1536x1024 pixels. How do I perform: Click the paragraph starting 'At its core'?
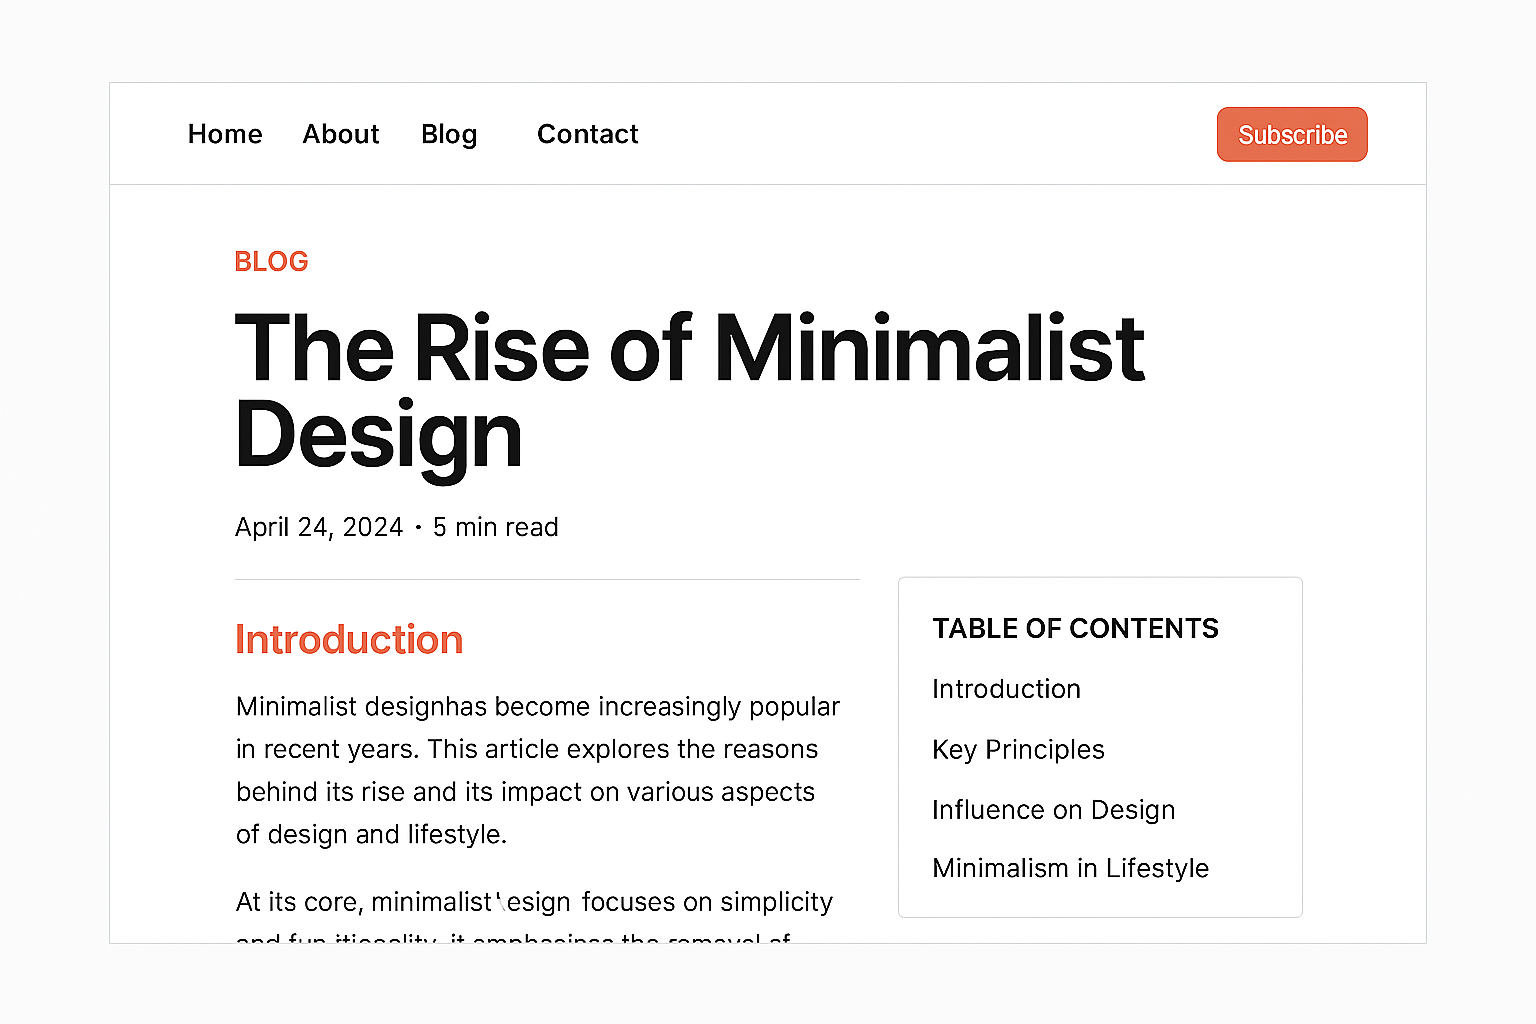[x=534, y=902]
